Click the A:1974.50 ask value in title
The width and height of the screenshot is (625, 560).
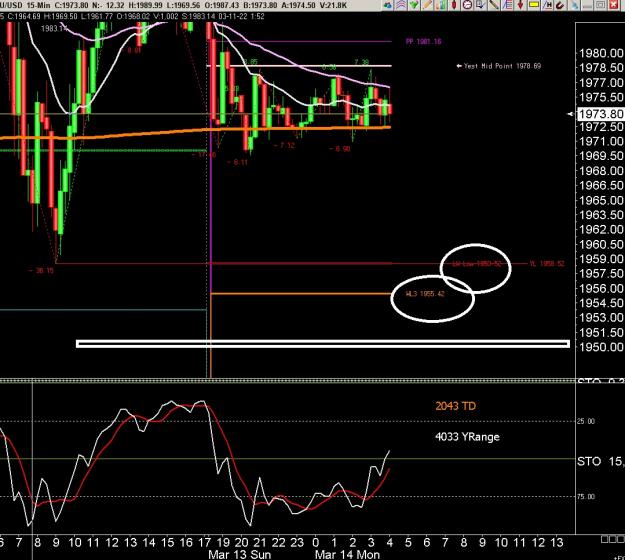point(299,6)
